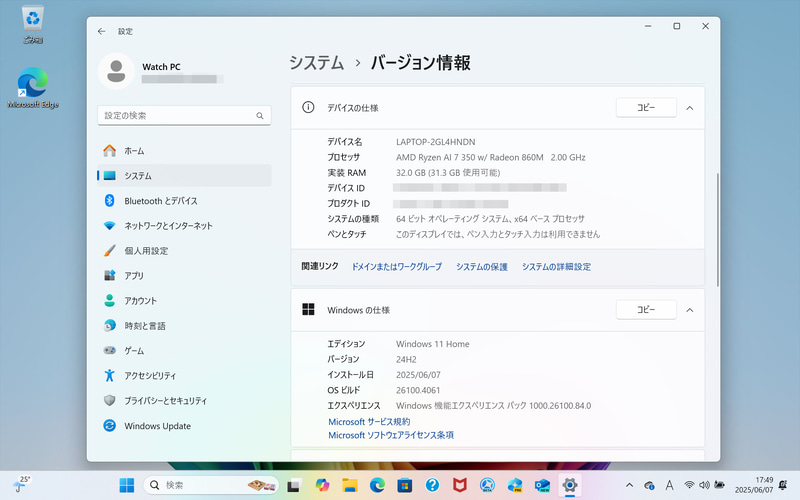800x500 pixels.
Task: Click the info icon beside デバイスの仕様
Action: coord(308,107)
